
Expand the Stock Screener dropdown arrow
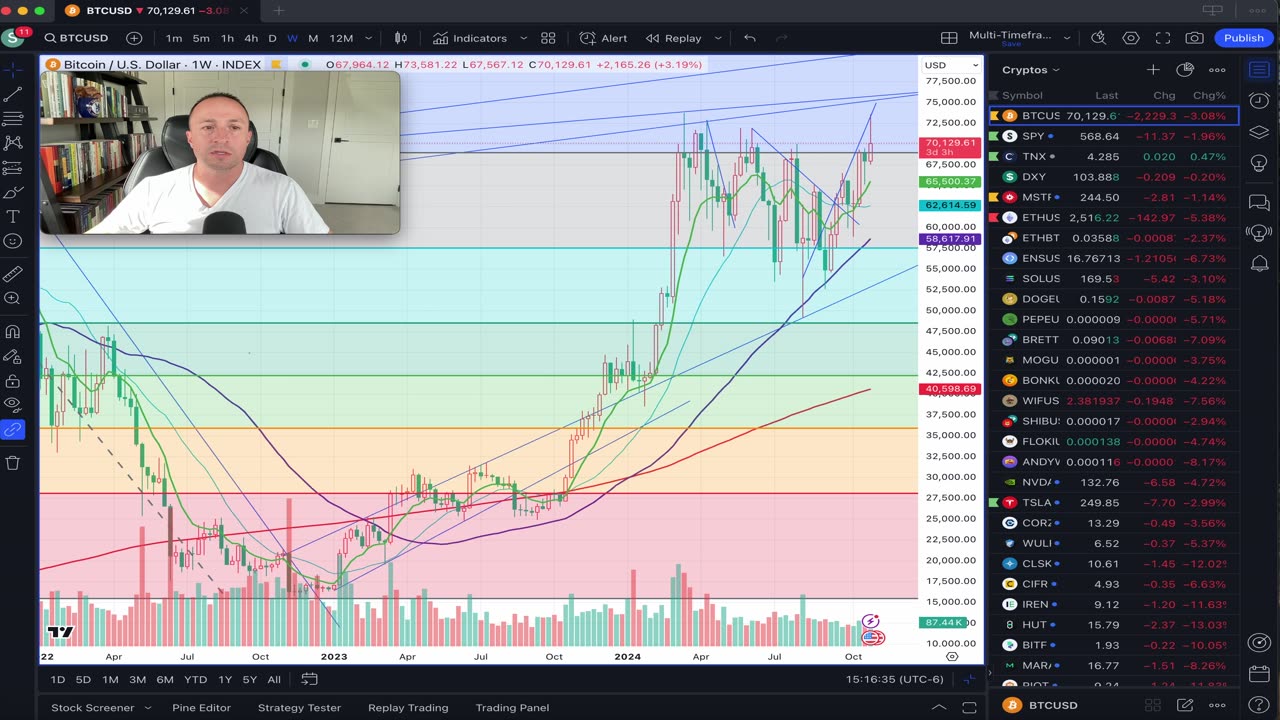point(148,708)
